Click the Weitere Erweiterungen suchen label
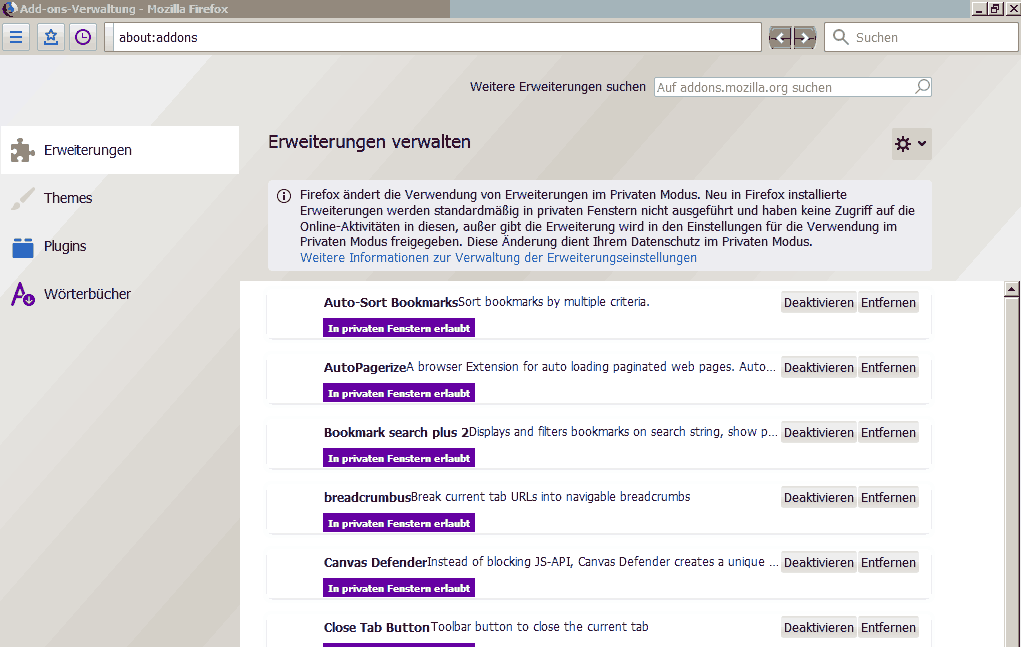Image resolution: width=1021 pixels, height=647 pixels. click(x=558, y=87)
